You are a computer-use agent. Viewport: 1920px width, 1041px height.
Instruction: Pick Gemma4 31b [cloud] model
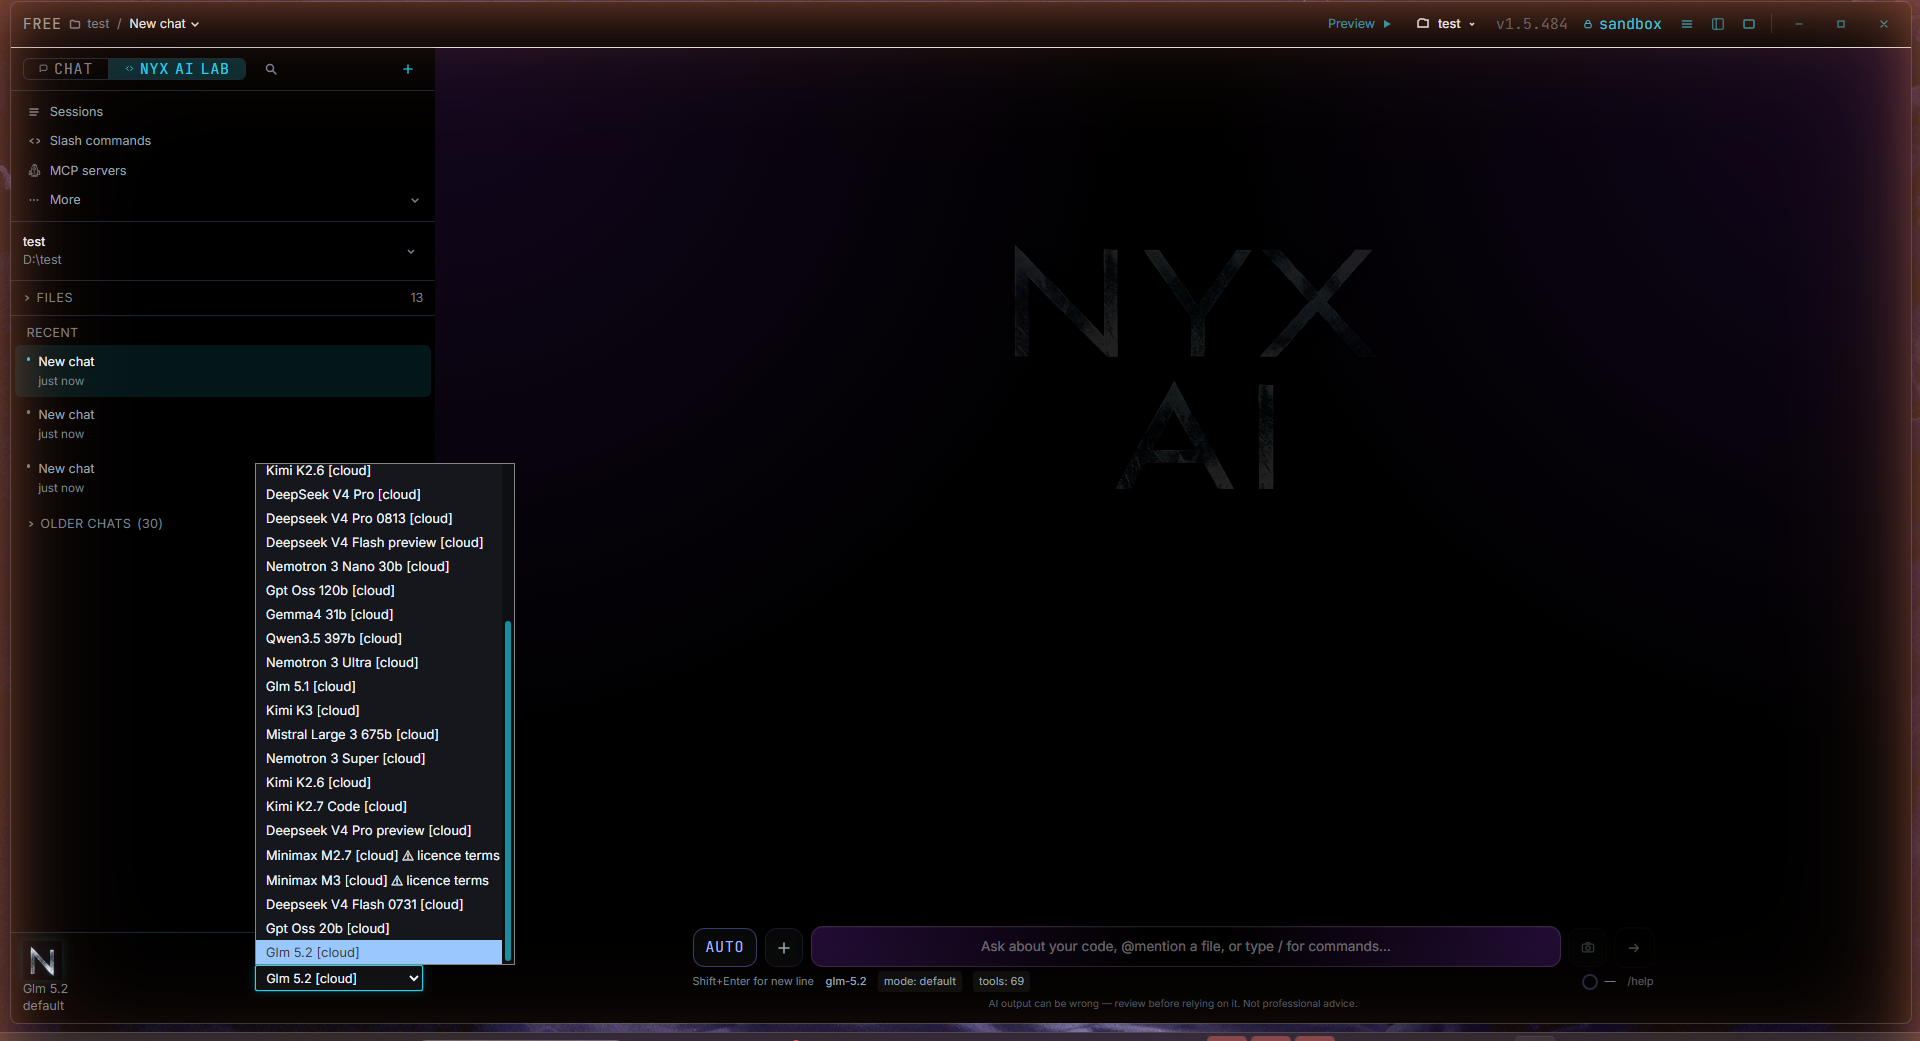(379, 615)
